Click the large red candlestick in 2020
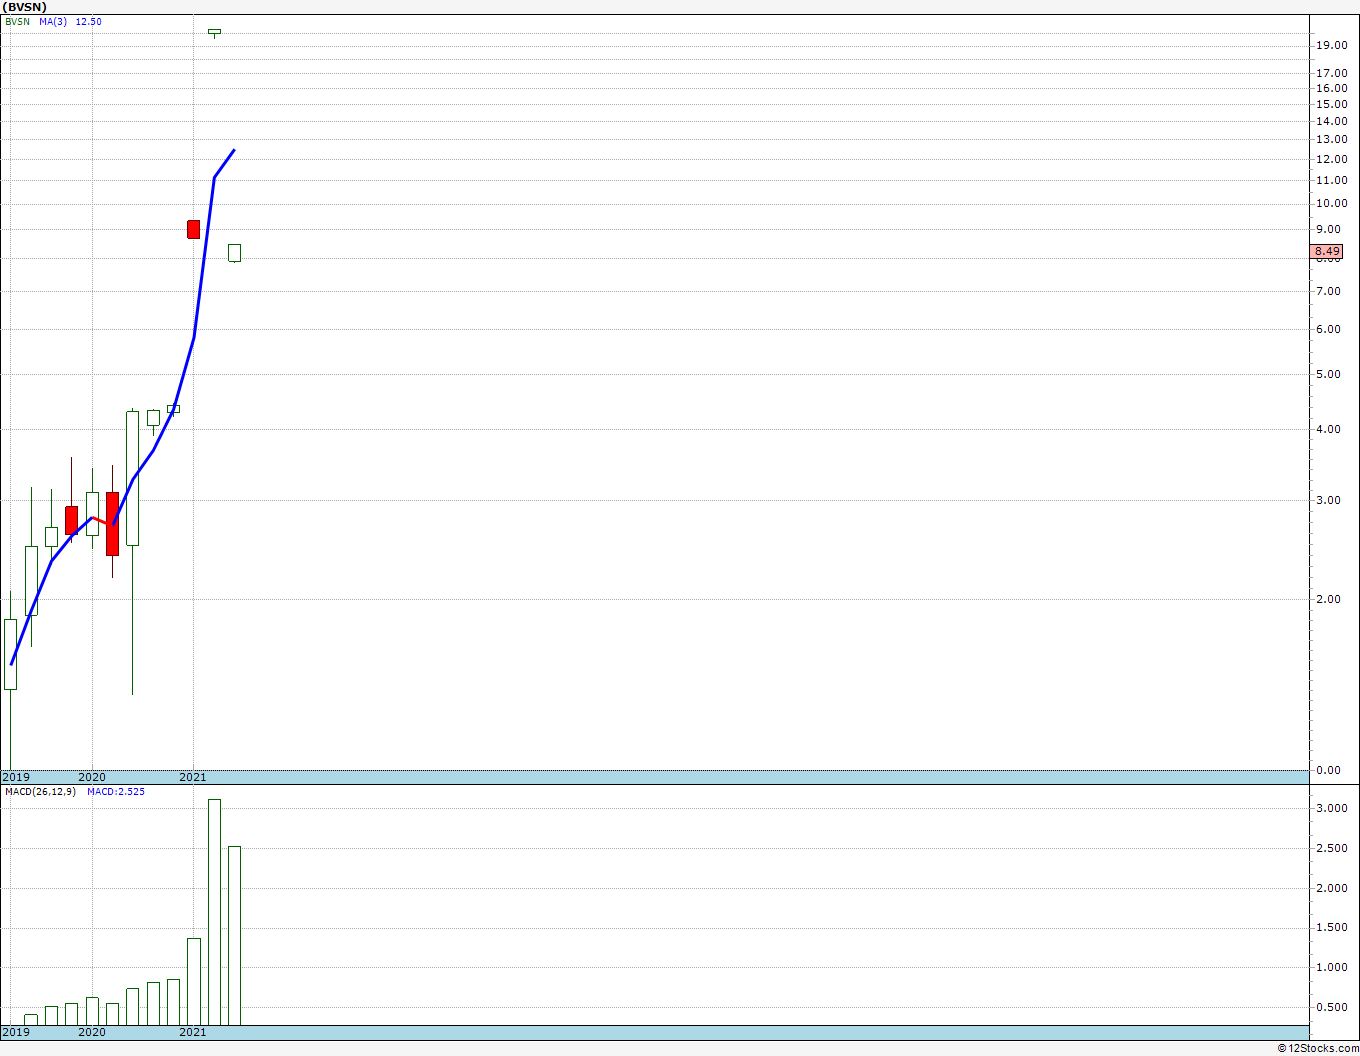 [x=112, y=523]
